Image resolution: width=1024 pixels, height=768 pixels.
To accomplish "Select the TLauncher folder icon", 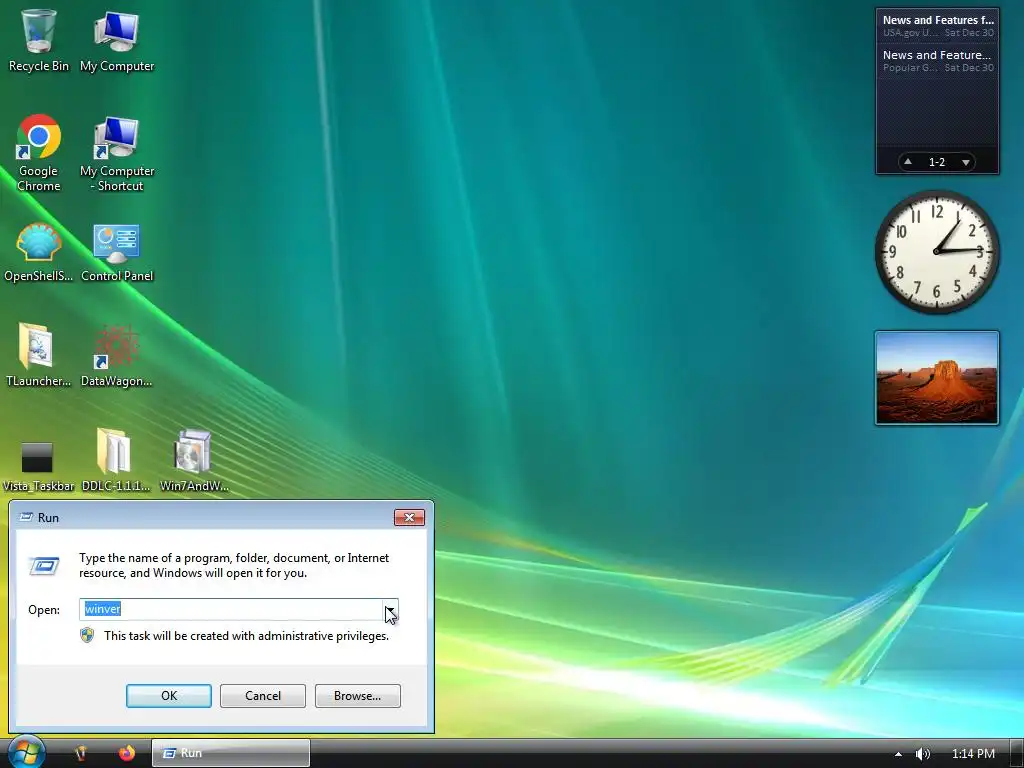I will pyautogui.click(x=38, y=355).
